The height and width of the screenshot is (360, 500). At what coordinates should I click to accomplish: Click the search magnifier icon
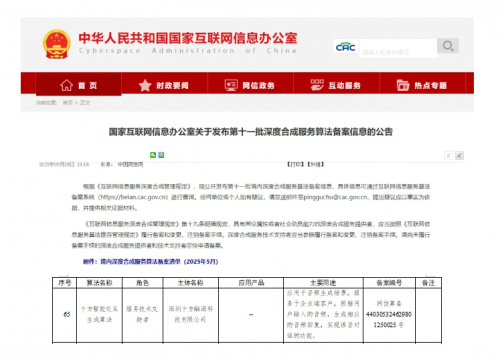click(448, 46)
